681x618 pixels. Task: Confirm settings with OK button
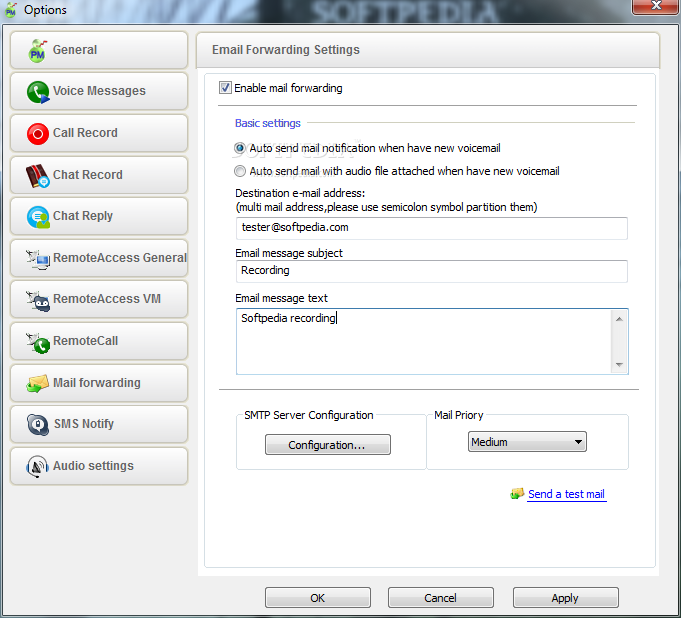coord(317,598)
